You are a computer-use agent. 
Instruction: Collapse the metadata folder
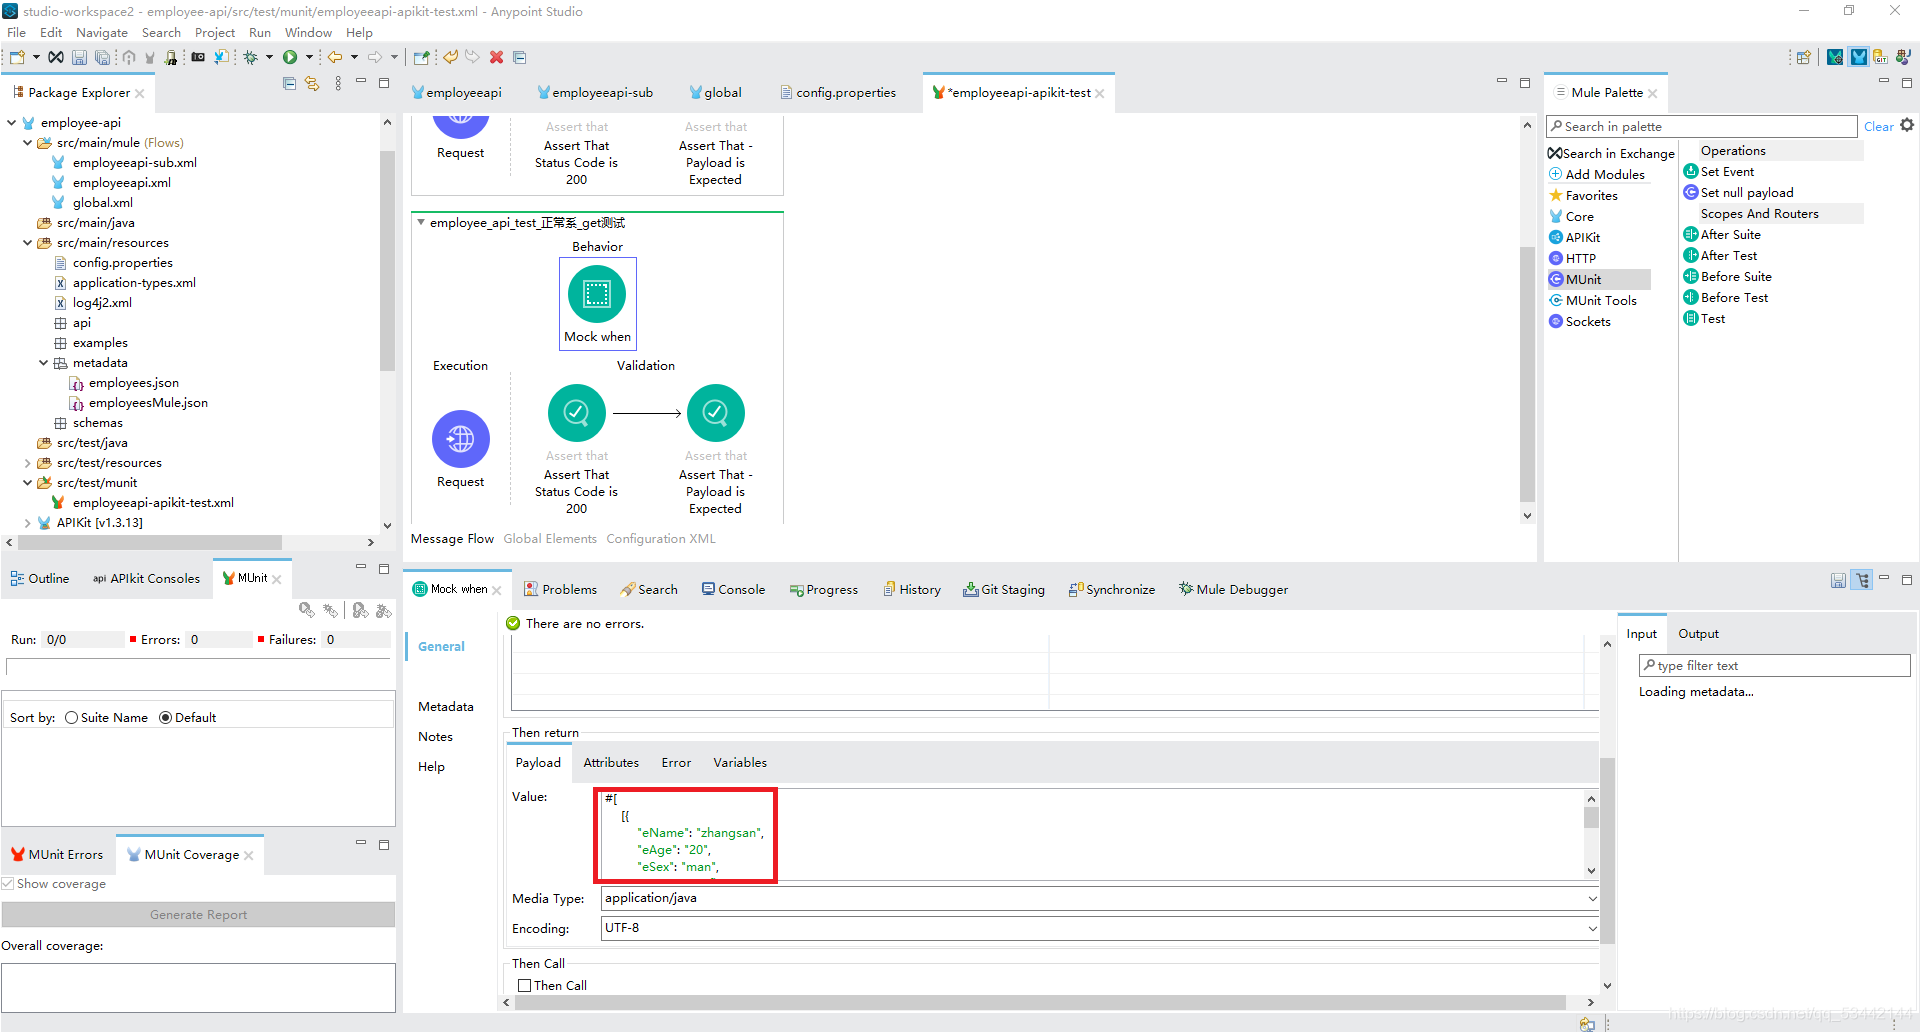43,363
